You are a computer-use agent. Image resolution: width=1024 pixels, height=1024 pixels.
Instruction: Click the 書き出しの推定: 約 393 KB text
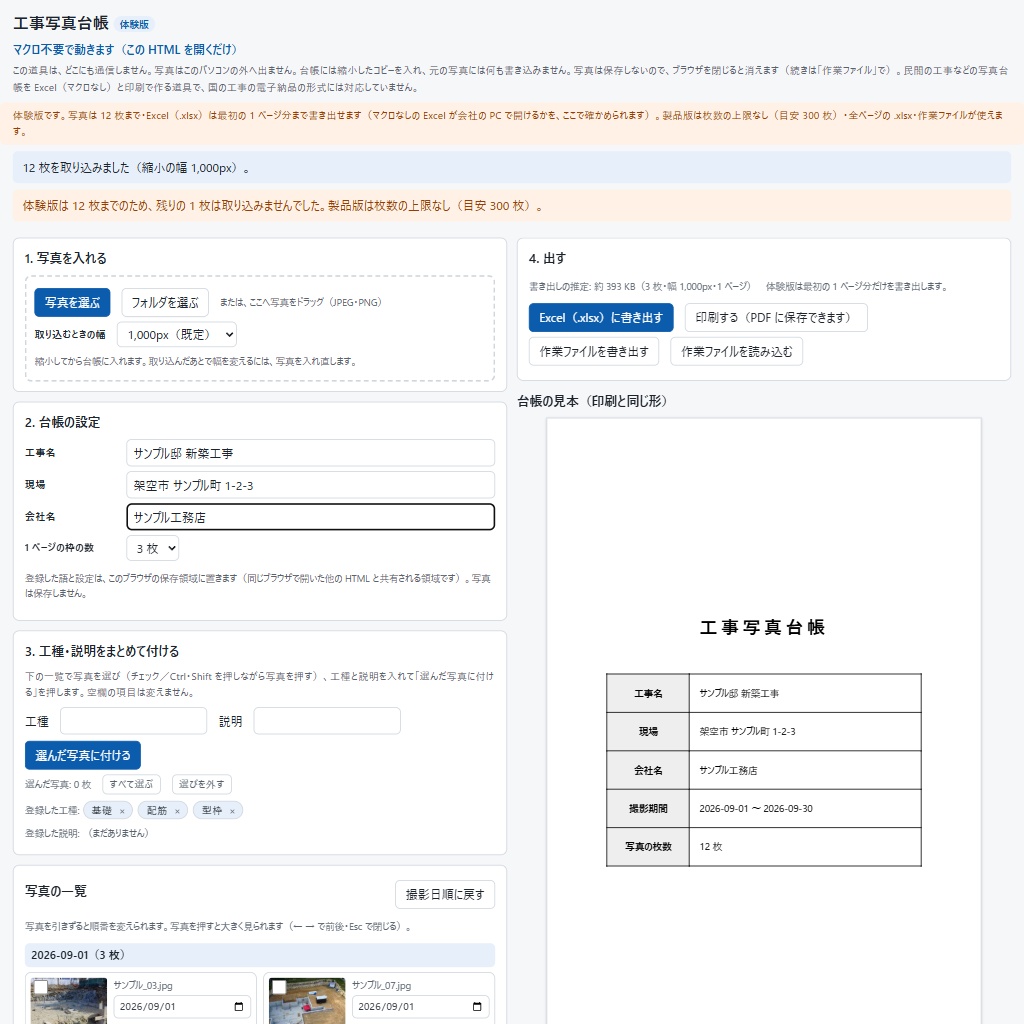[x=640, y=286]
